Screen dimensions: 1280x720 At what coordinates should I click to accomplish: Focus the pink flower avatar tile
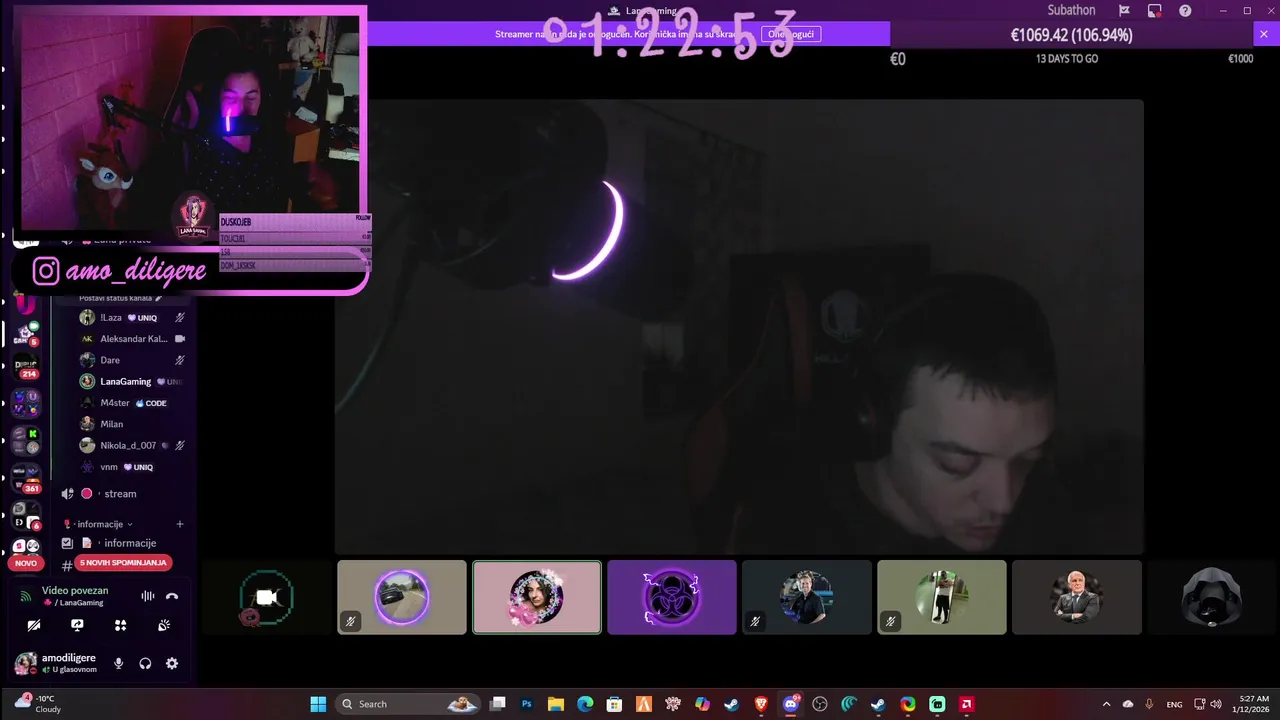tap(537, 597)
